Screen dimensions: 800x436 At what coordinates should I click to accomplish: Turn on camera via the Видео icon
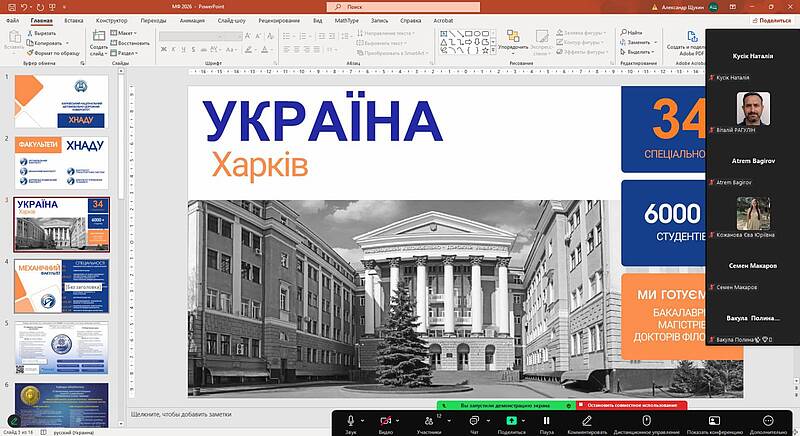(385, 421)
